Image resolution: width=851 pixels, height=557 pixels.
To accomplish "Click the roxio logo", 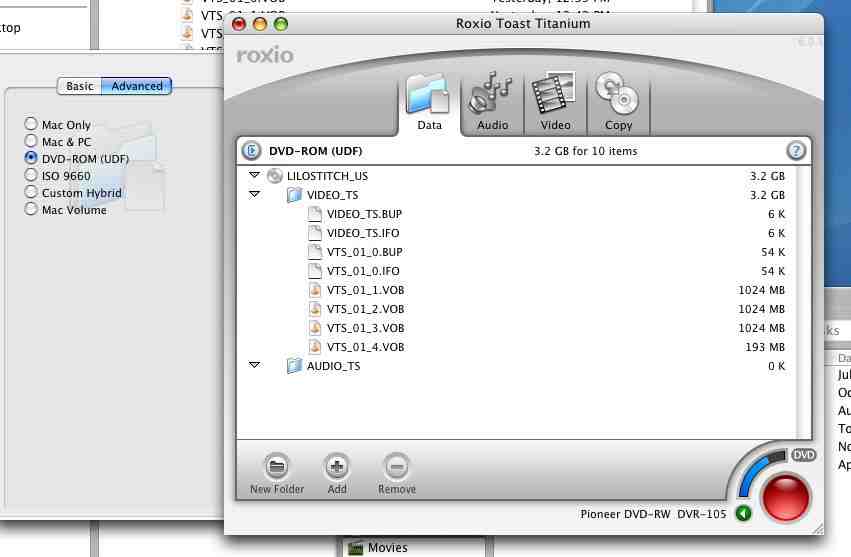I will tap(265, 55).
